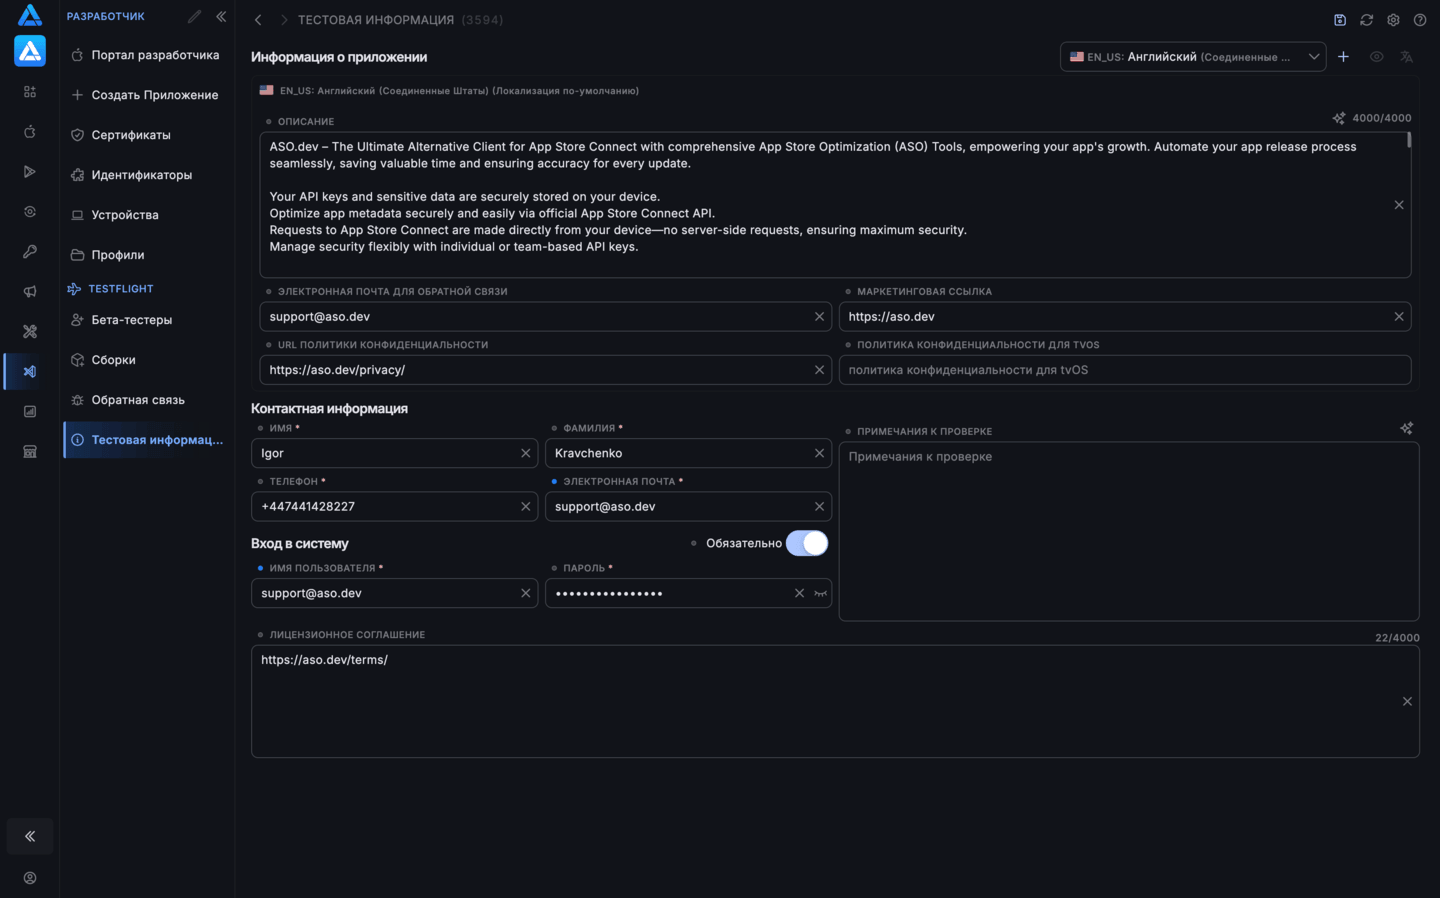The image size is (1440, 898).
Task: Open Сборки under TestFlight
Action: [x=146, y=360]
